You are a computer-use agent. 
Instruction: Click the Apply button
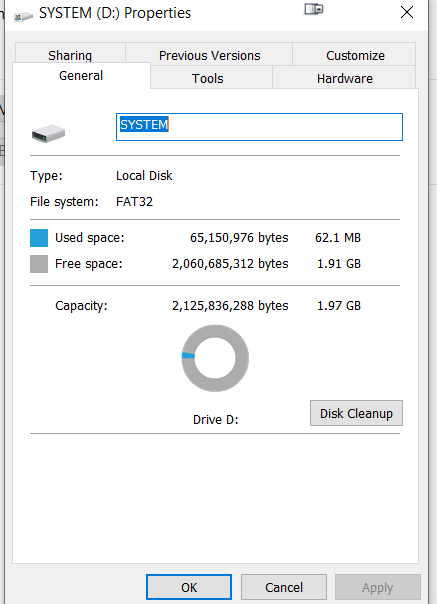[x=378, y=587]
